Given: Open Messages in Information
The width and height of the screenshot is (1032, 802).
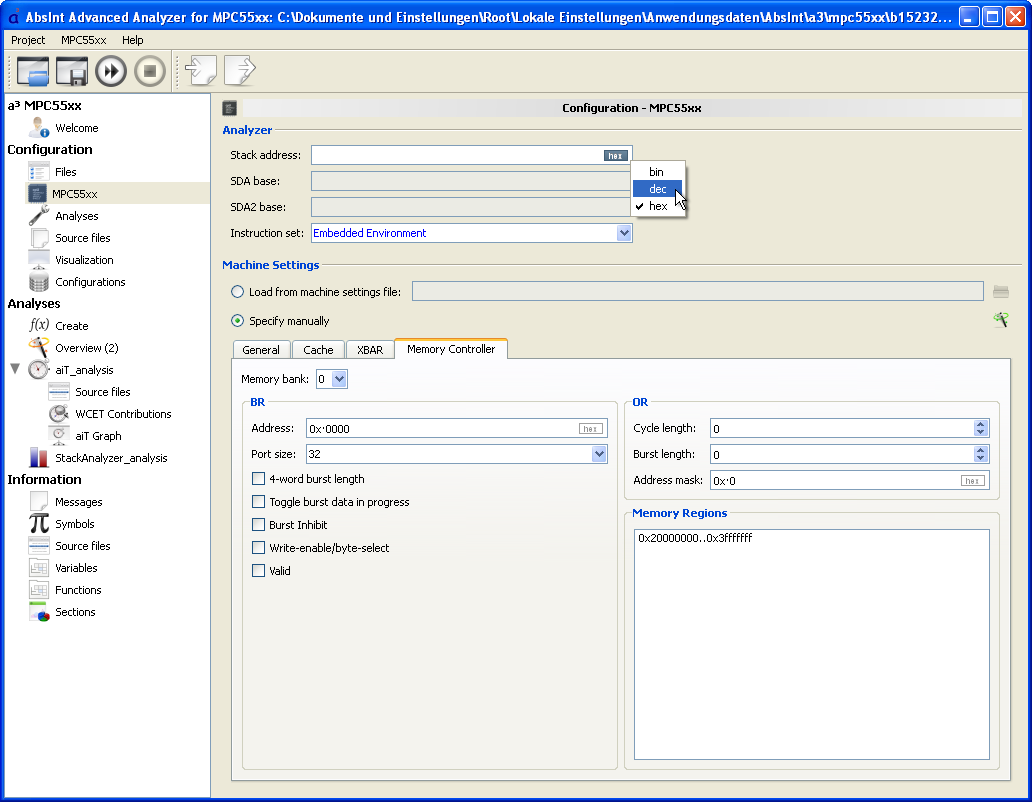Looking at the screenshot, I should [78, 502].
